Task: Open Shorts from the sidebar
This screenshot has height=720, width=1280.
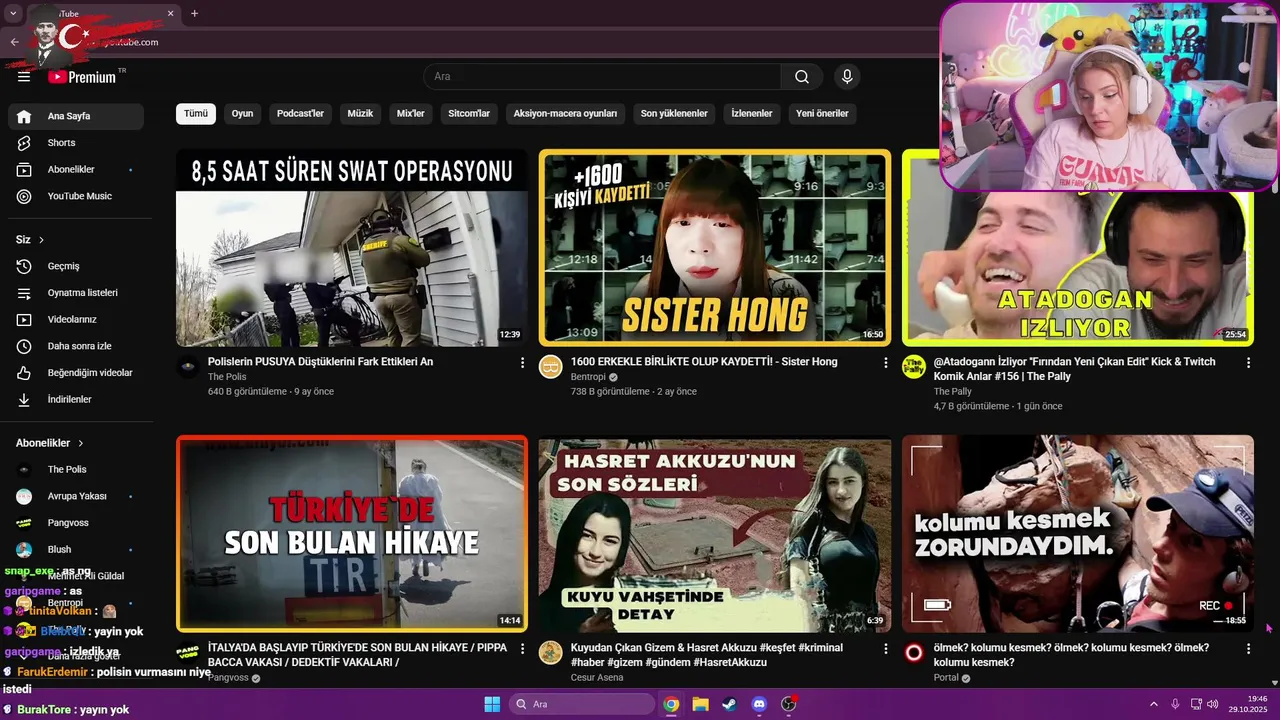Action: click(76, 143)
